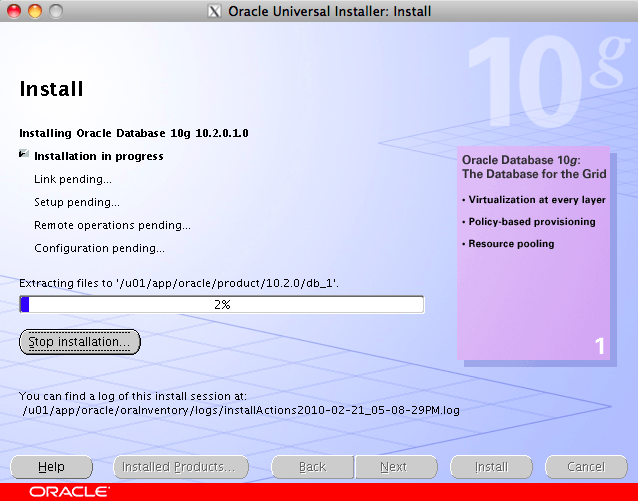Minimize the window with the yellow button
Viewport: 638px width, 501px height.
(x=34, y=12)
